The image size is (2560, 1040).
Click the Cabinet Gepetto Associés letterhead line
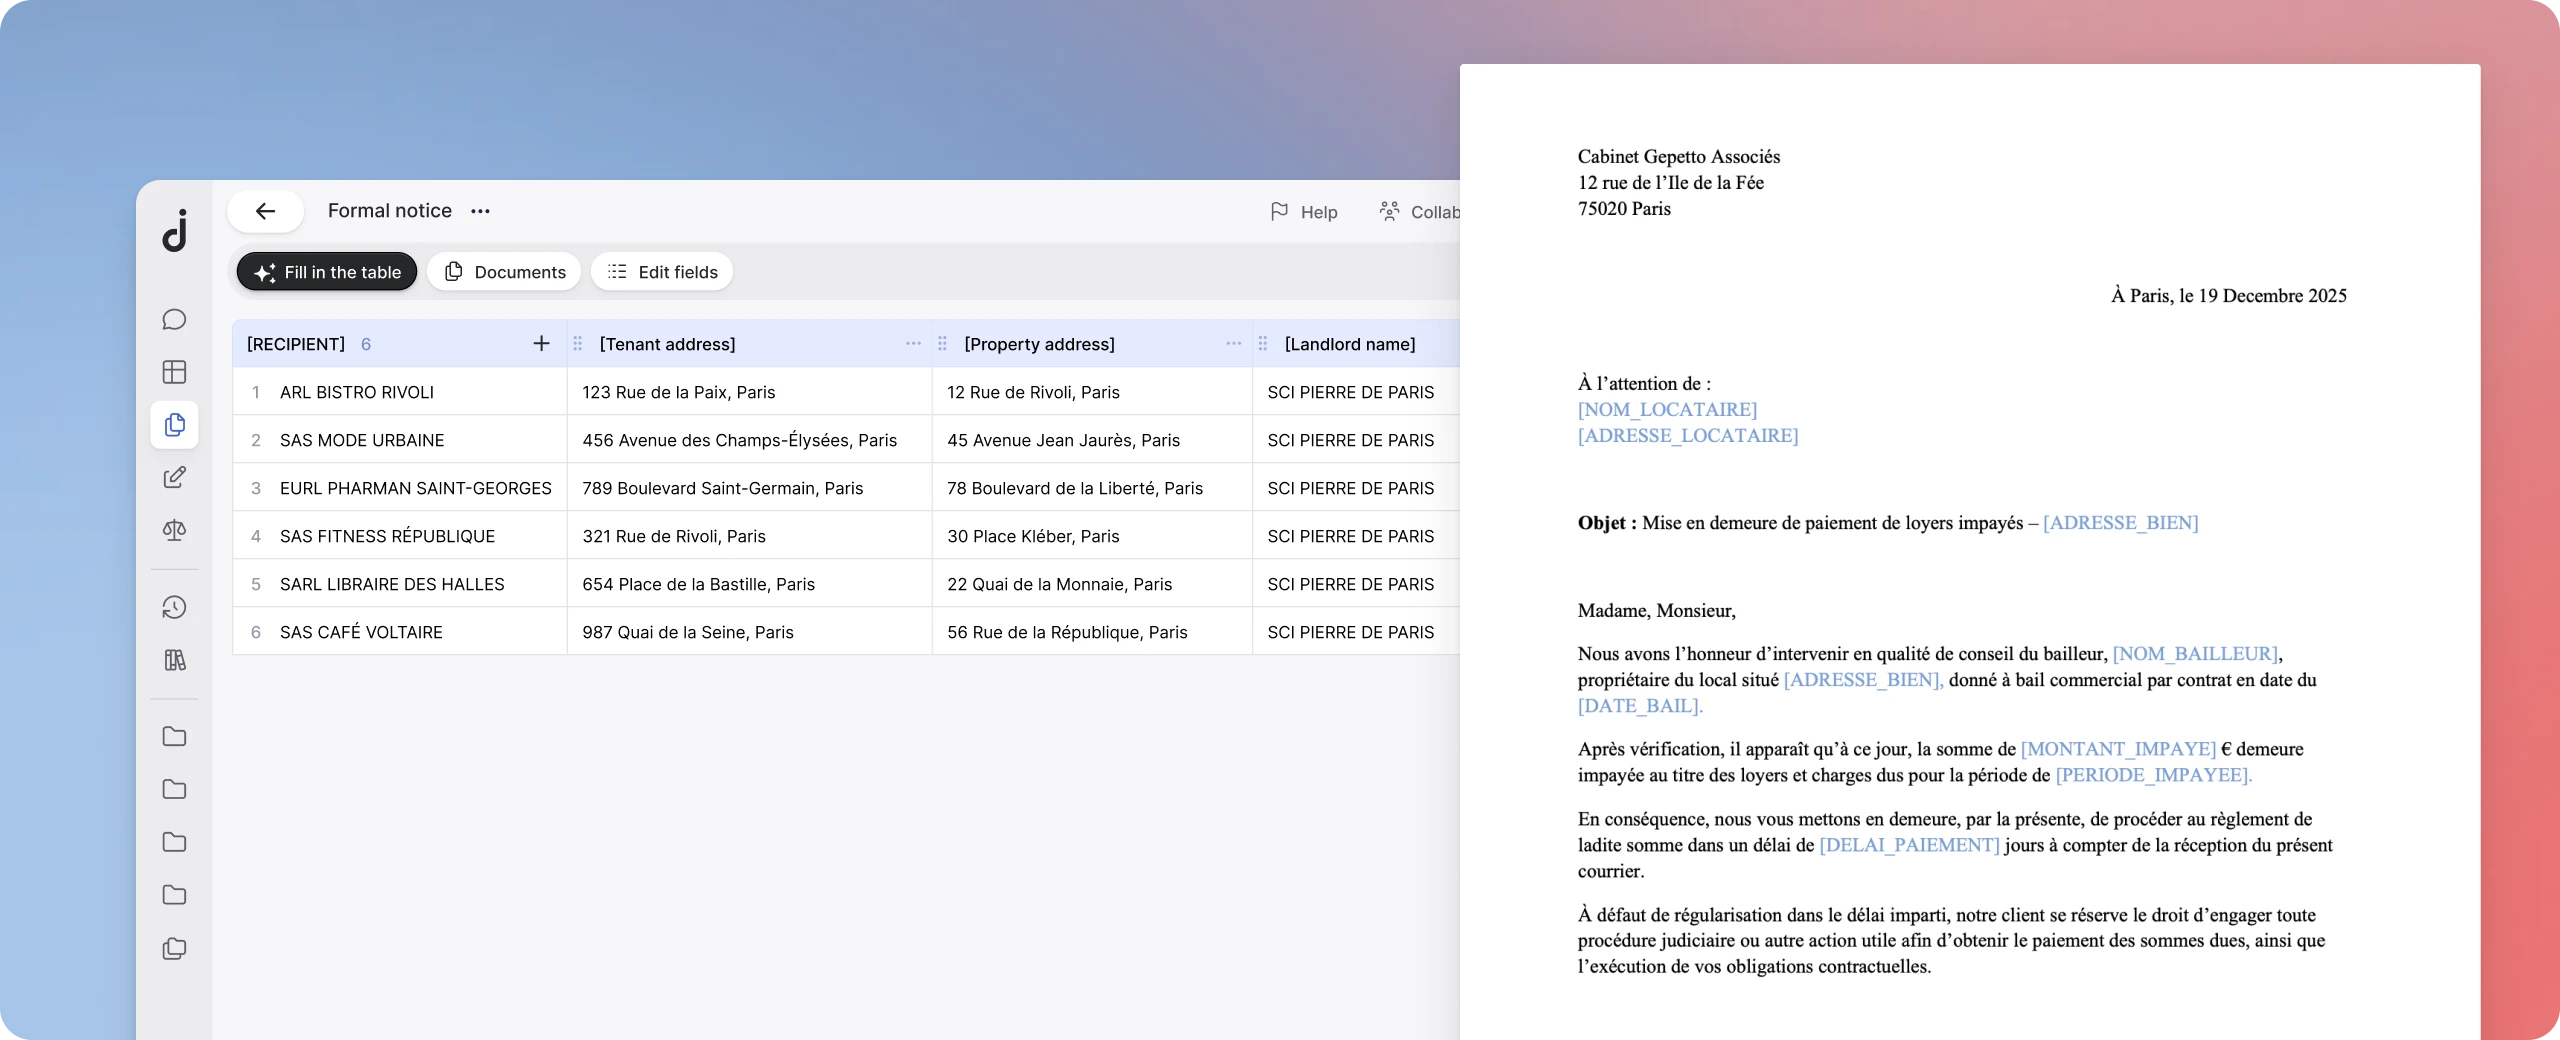point(1679,156)
